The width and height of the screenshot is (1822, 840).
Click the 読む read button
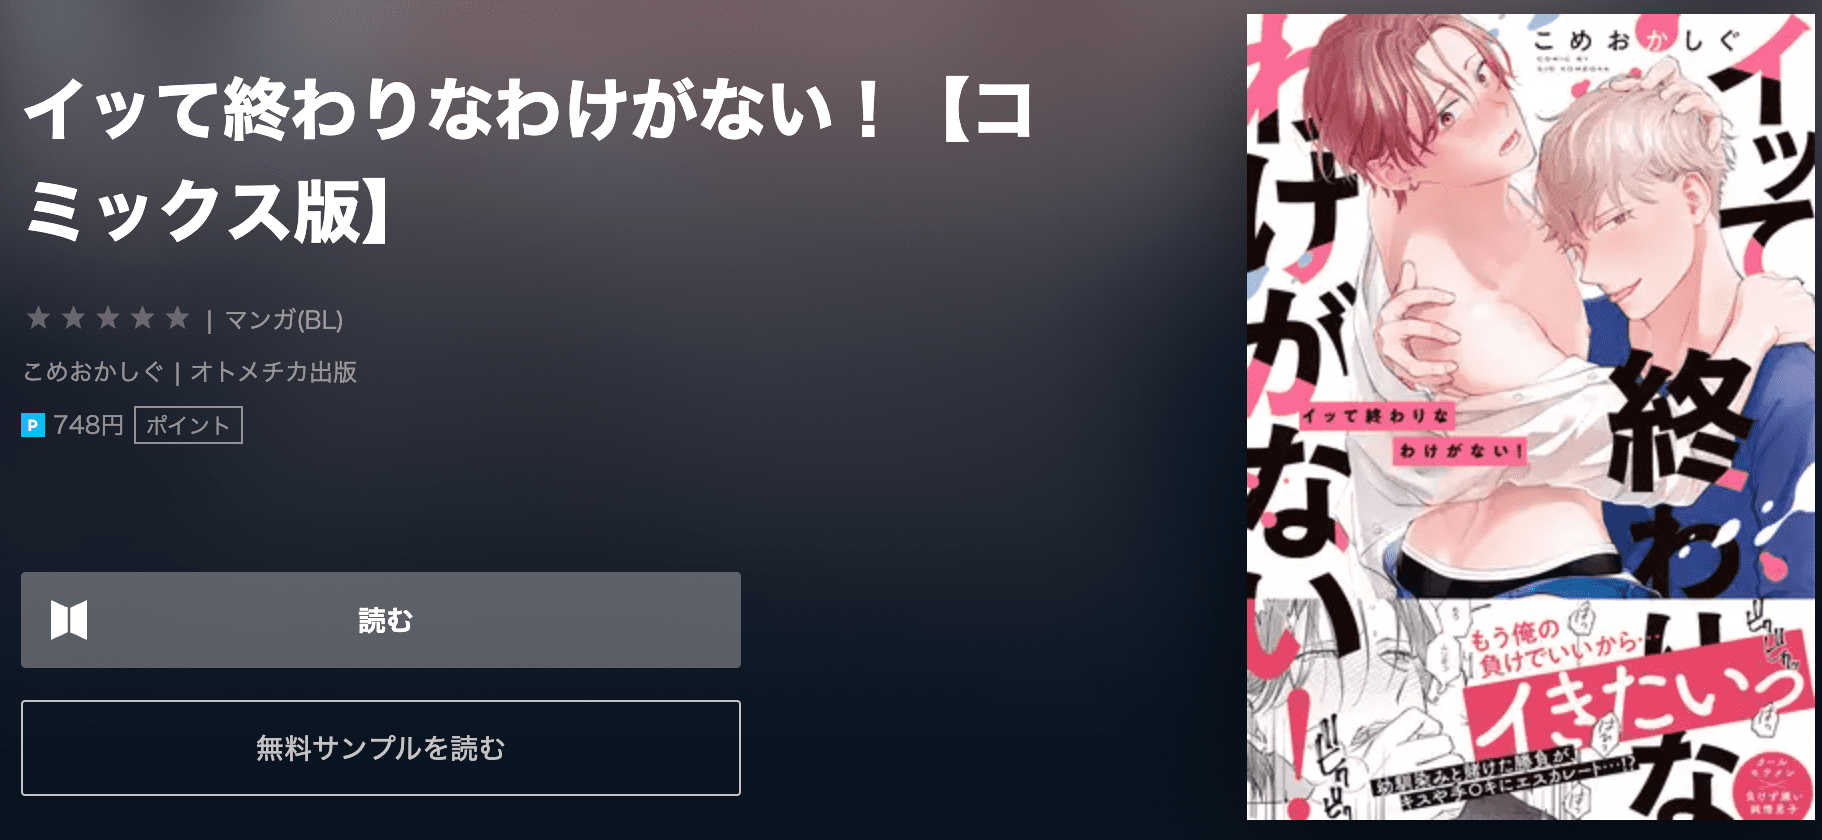pos(381,620)
